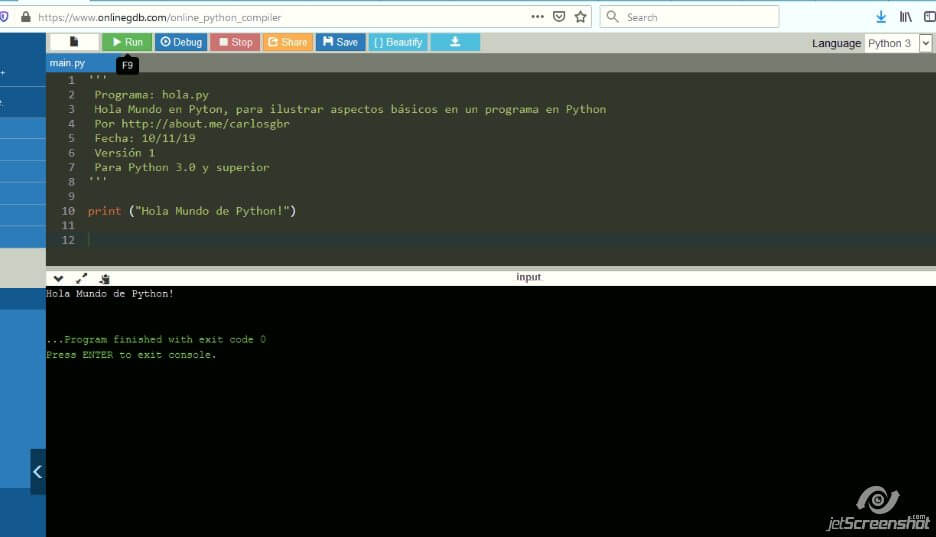This screenshot has width=936, height=537.
Task: Open browser downloads arrow icon
Action: pyautogui.click(x=881, y=17)
